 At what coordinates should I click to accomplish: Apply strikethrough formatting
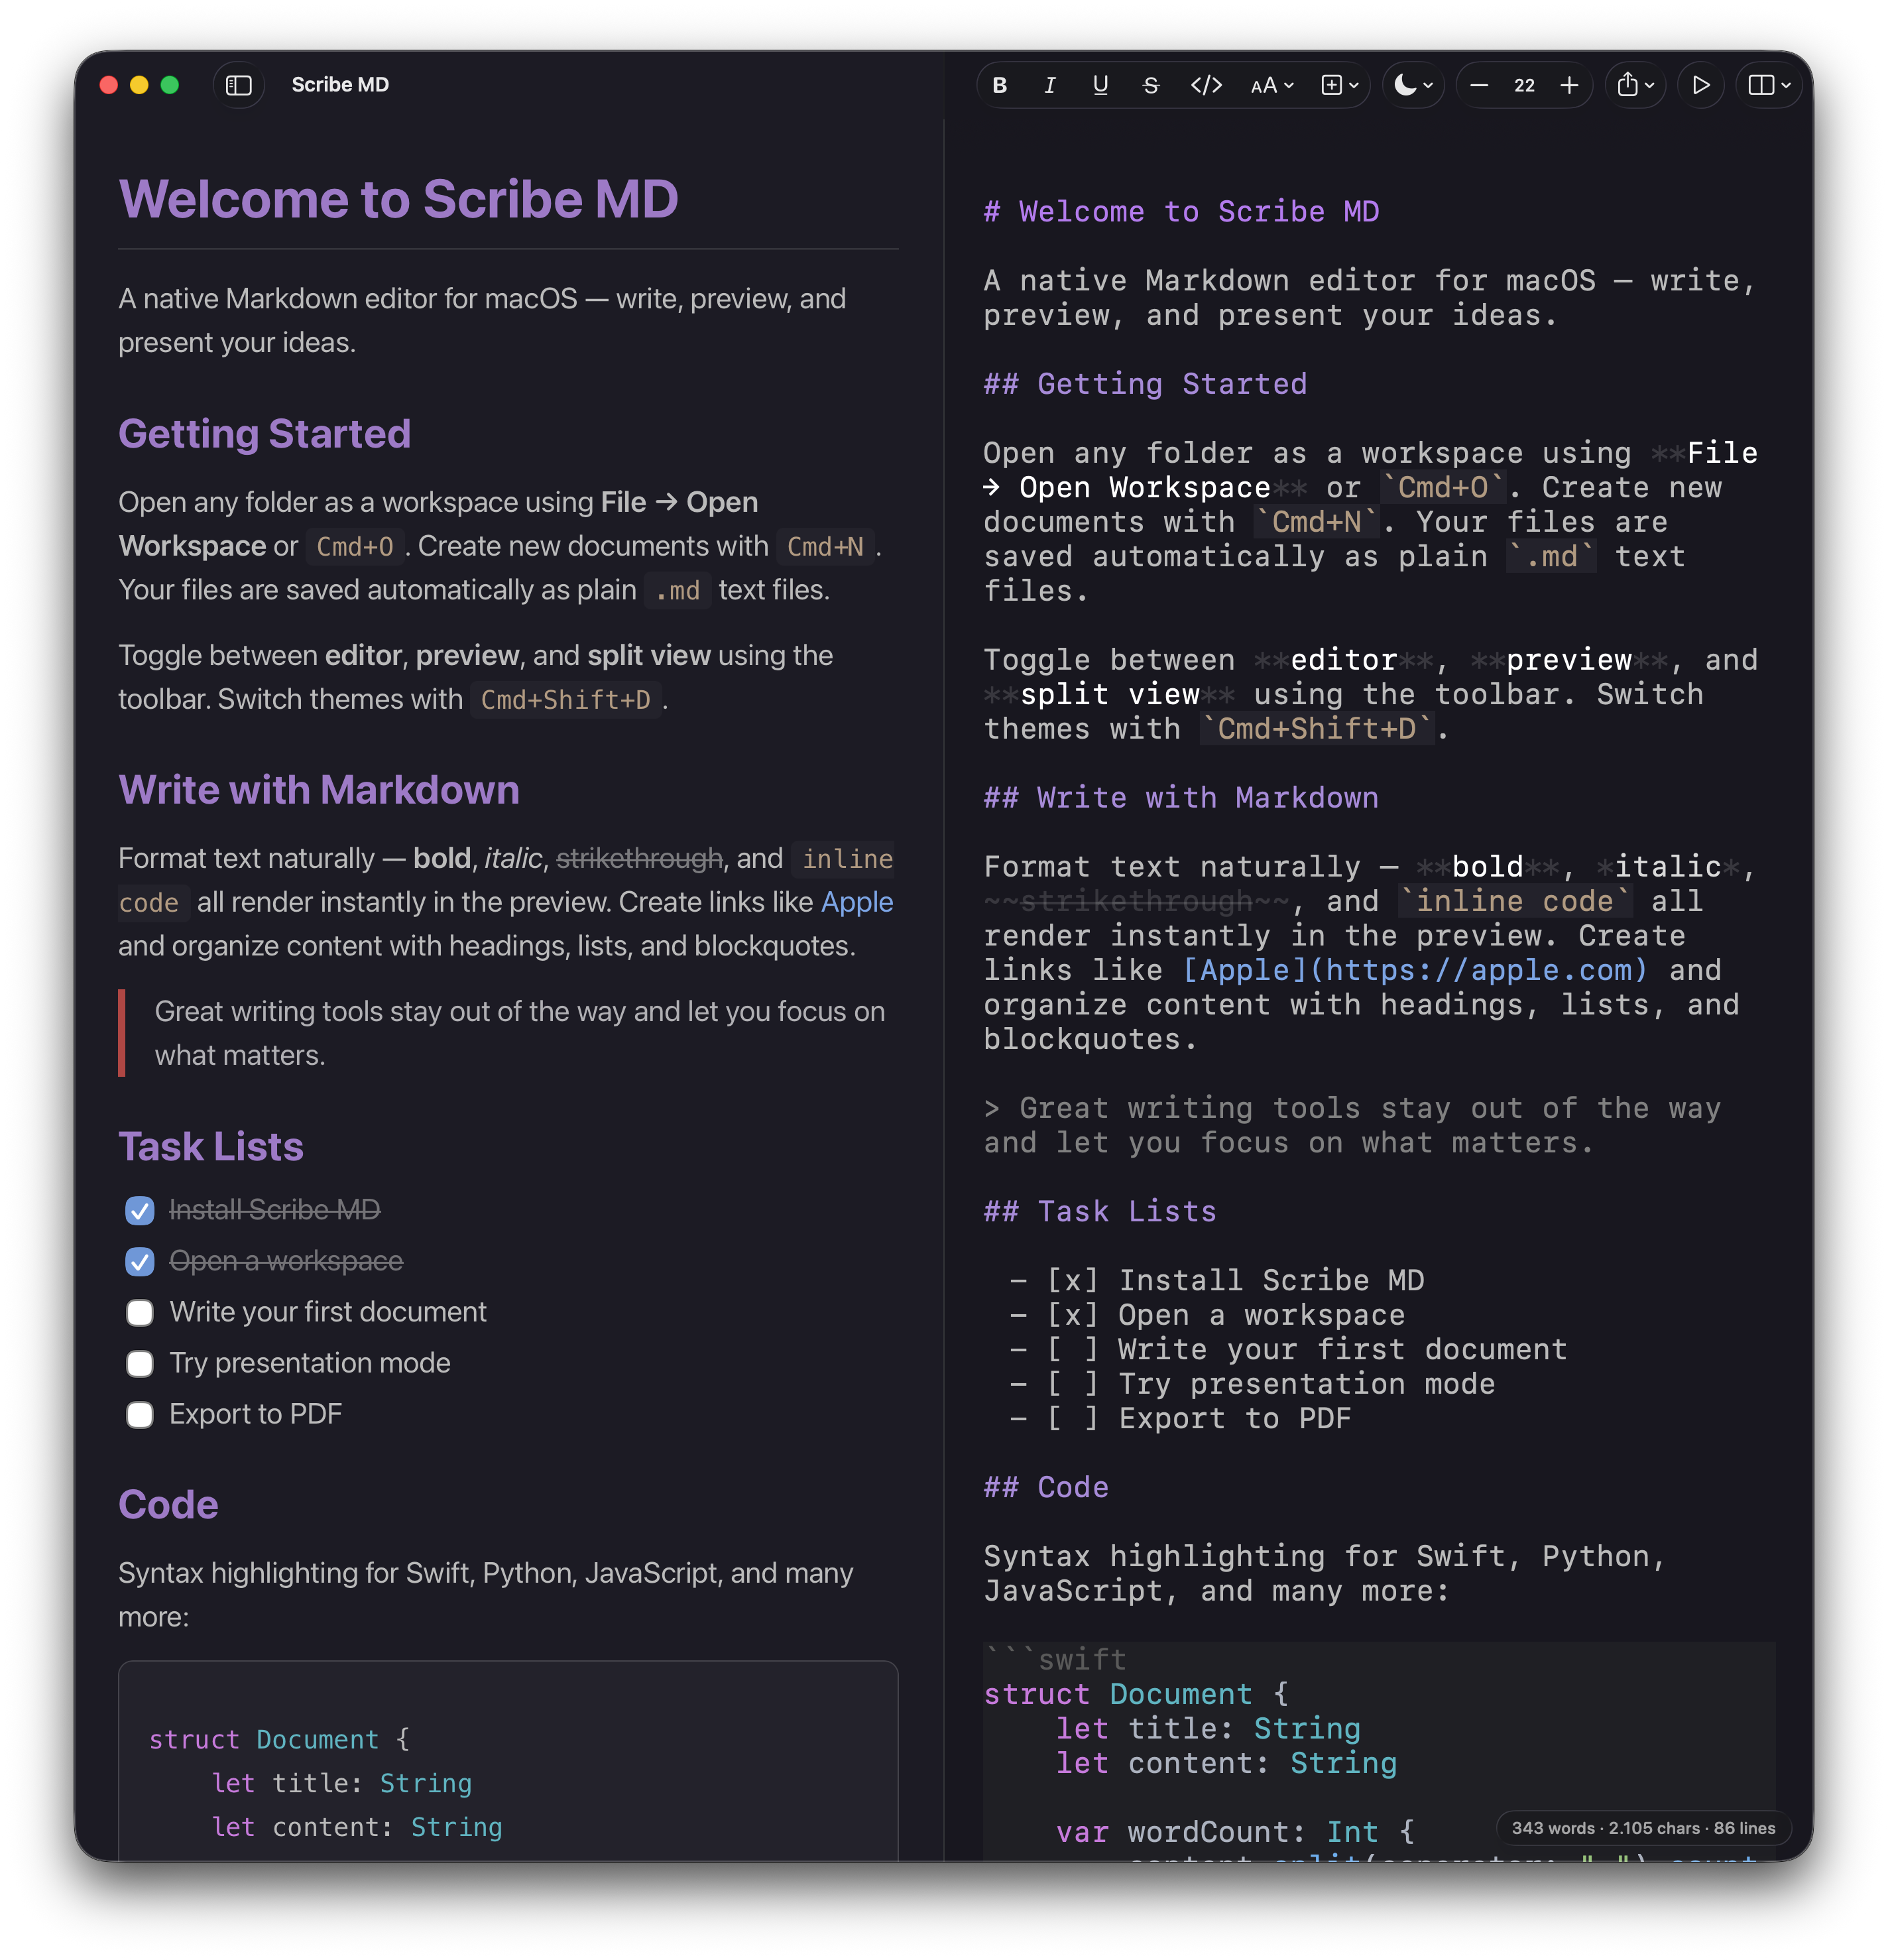click(1151, 85)
